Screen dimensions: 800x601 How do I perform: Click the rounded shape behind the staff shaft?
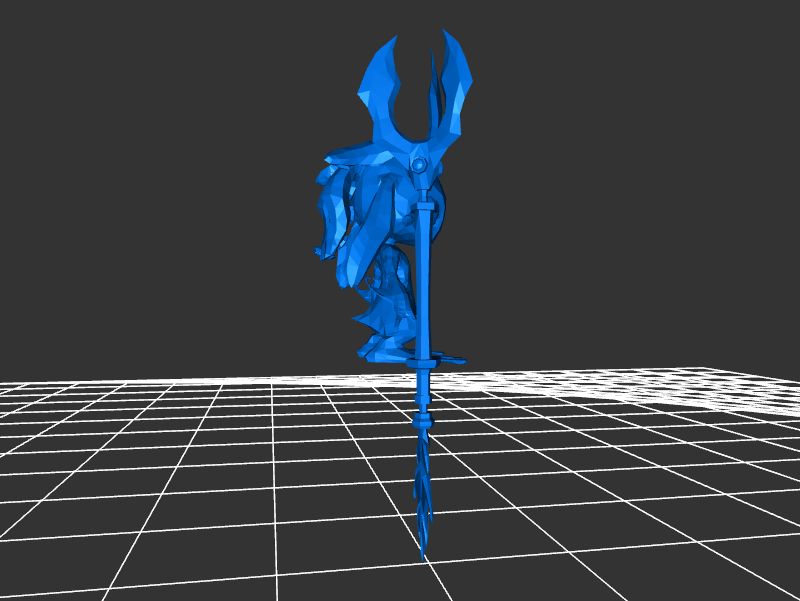pos(445,205)
